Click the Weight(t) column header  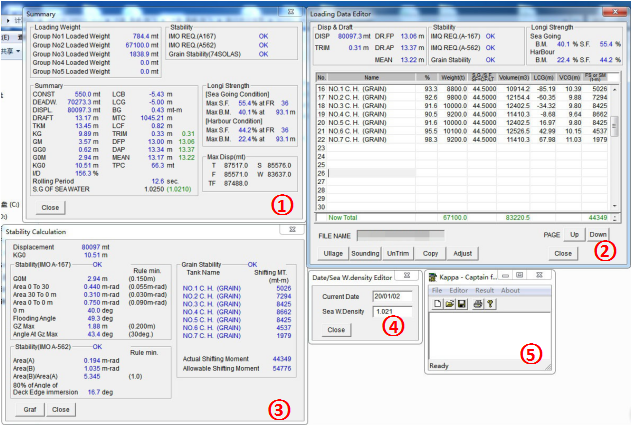(x=453, y=77)
